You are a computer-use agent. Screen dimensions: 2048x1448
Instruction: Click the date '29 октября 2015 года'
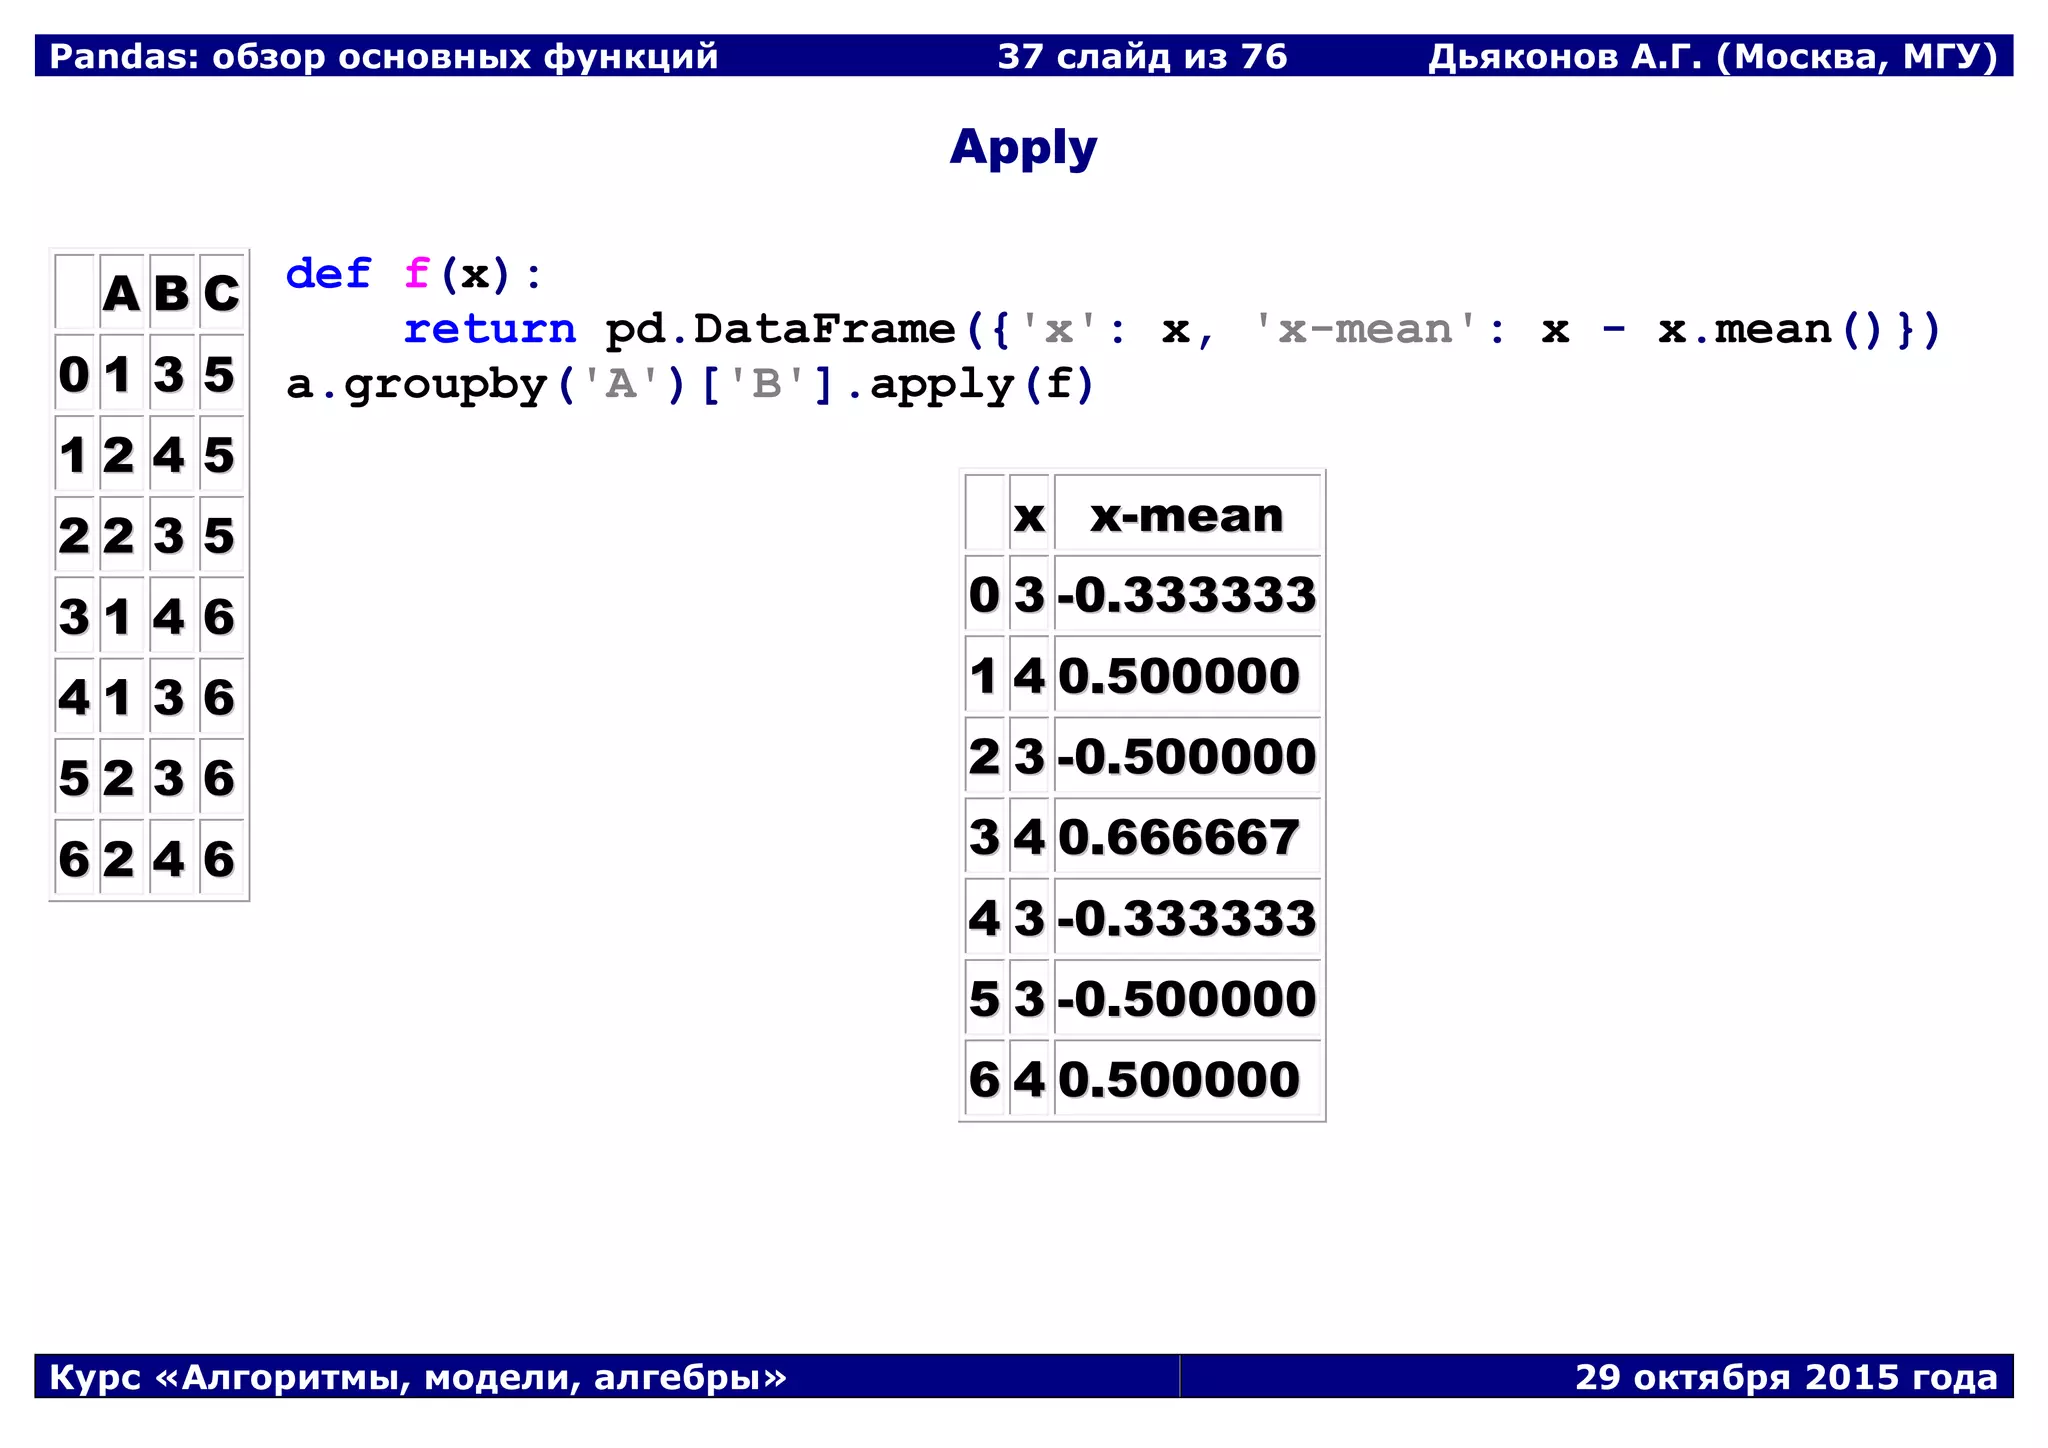(x=1786, y=1377)
